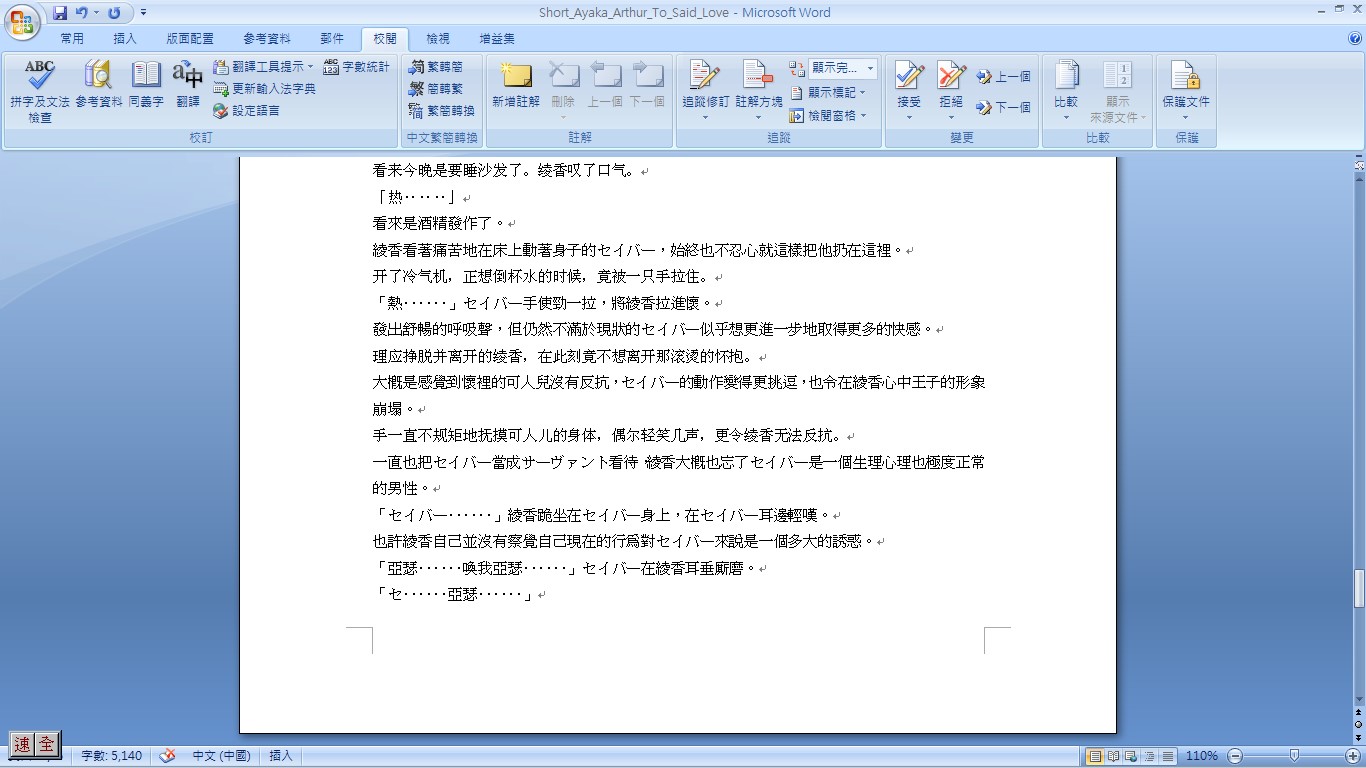
Task: Open the Office Button menu
Action: 22,22
